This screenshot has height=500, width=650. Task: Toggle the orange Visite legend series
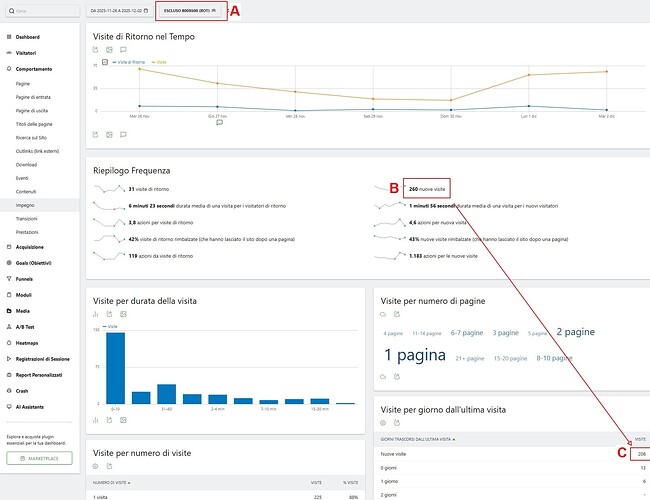[x=158, y=62]
